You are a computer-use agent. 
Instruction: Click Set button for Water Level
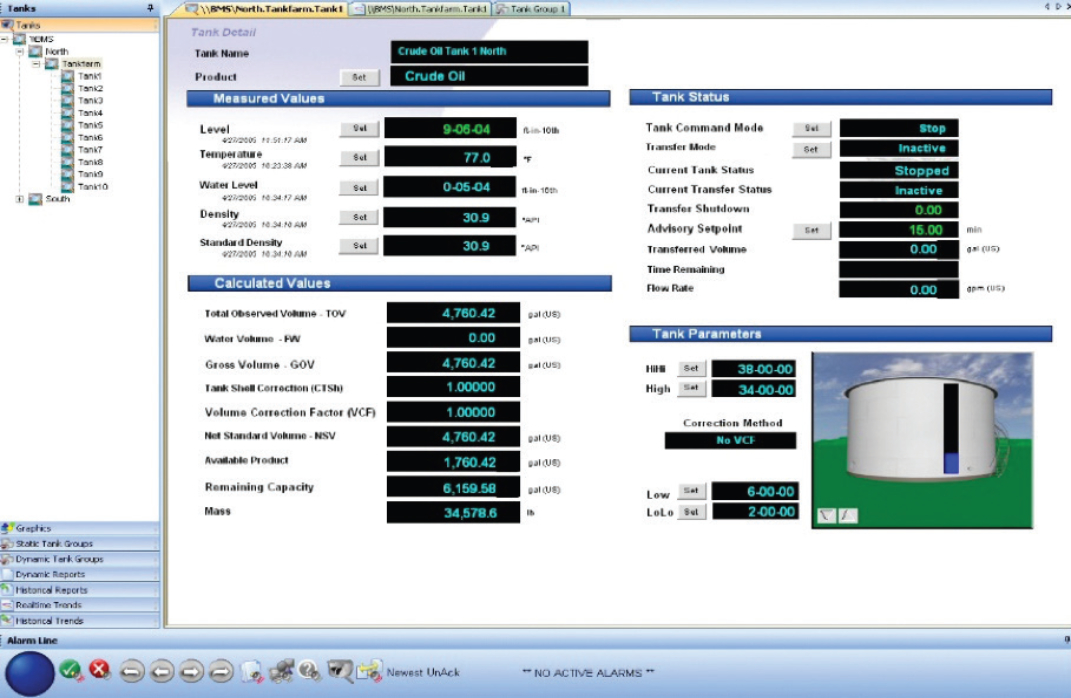[x=359, y=188]
